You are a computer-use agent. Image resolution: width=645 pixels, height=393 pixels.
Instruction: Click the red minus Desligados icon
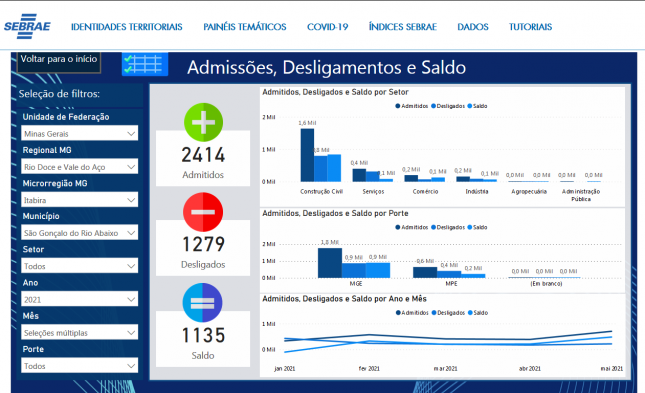click(203, 212)
